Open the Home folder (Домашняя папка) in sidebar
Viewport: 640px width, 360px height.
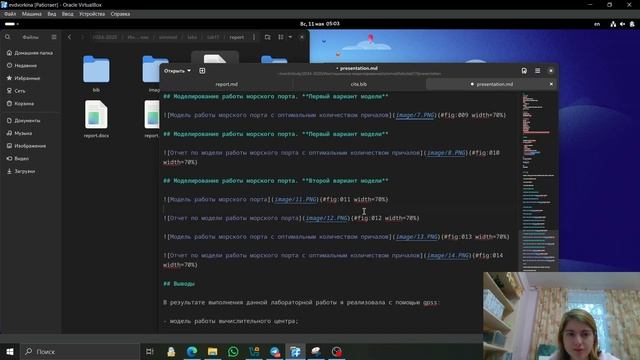(x=30, y=53)
